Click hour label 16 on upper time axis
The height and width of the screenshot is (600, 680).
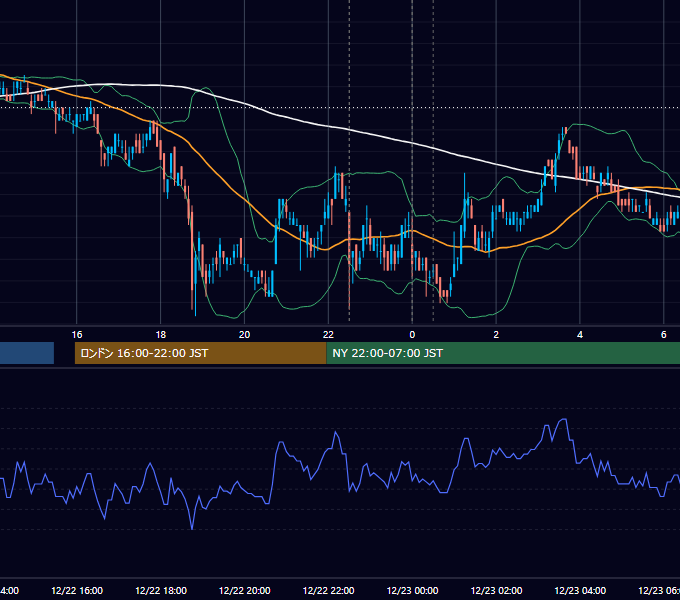pos(77,335)
